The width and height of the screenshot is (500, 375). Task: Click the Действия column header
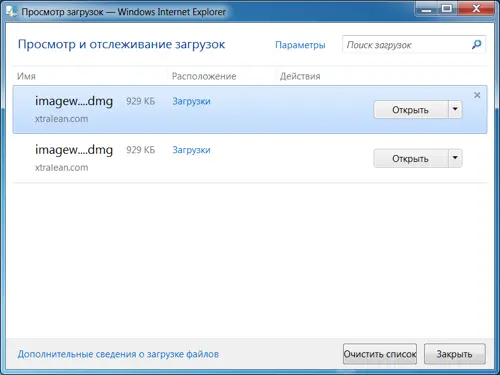point(300,76)
